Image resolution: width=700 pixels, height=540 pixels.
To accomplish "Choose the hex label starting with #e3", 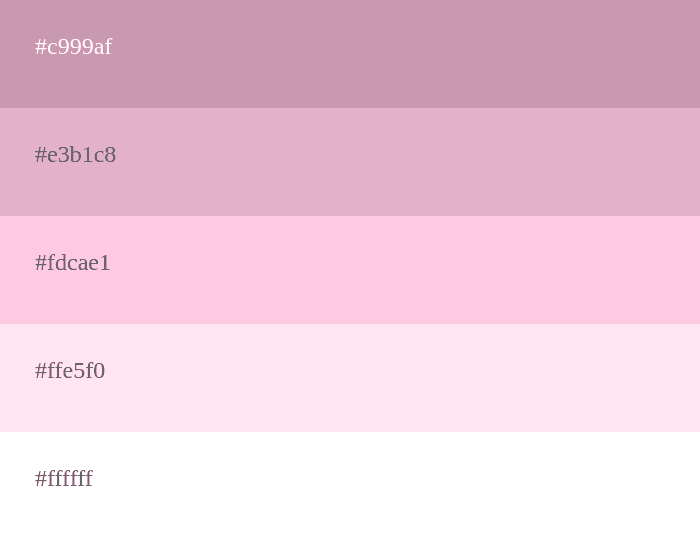I will pyautogui.click(x=75, y=155).
